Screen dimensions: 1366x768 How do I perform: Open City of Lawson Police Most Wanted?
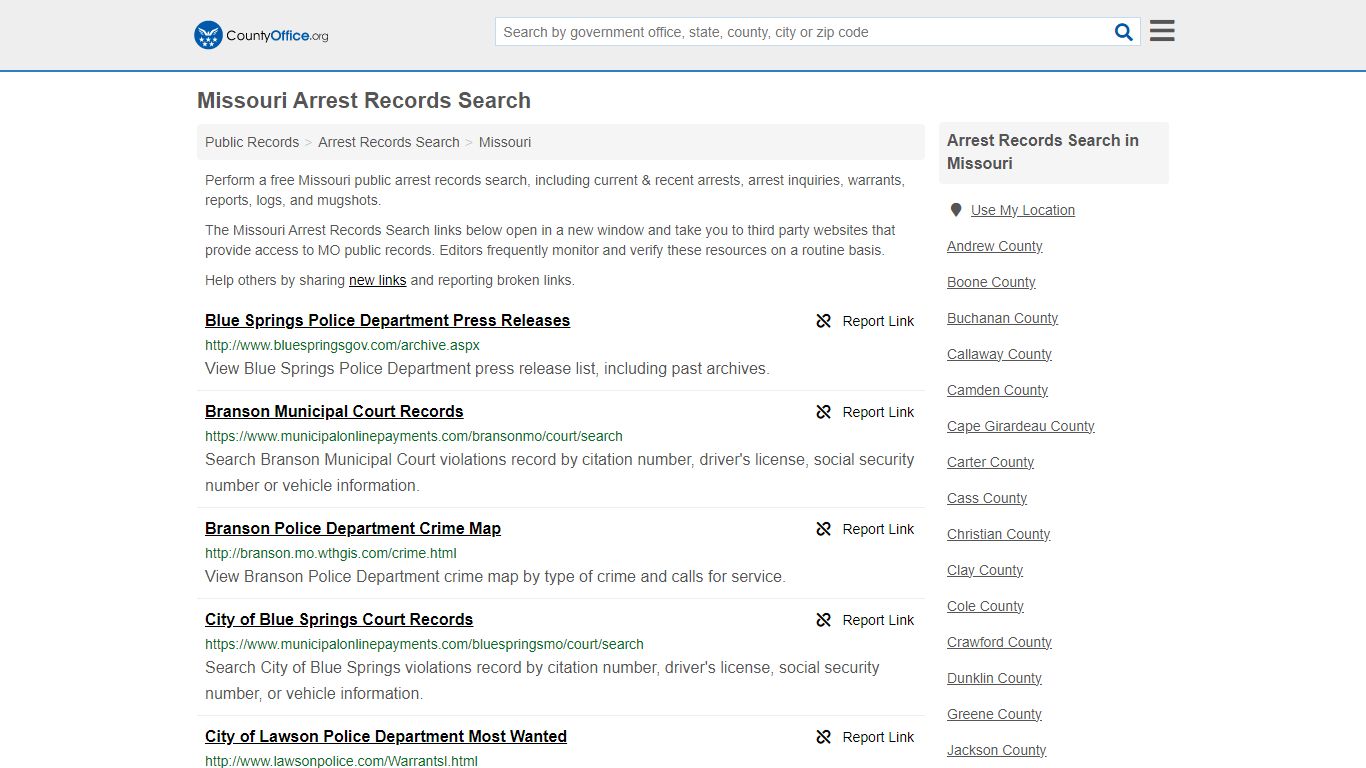coord(386,736)
